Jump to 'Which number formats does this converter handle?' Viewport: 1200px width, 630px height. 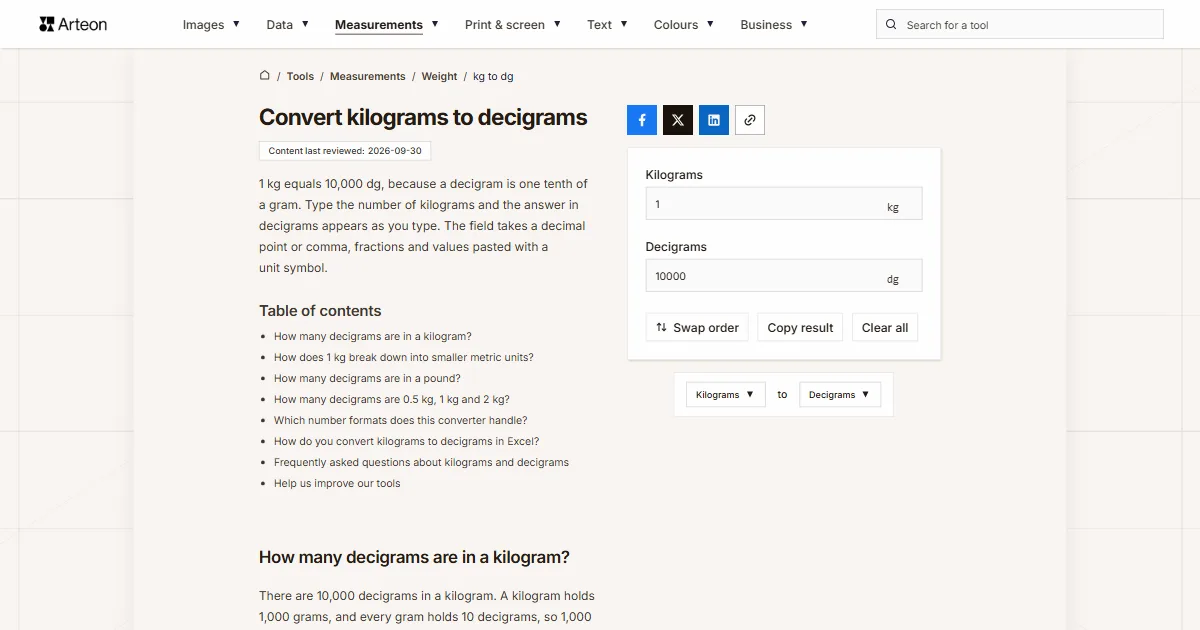click(401, 420)
